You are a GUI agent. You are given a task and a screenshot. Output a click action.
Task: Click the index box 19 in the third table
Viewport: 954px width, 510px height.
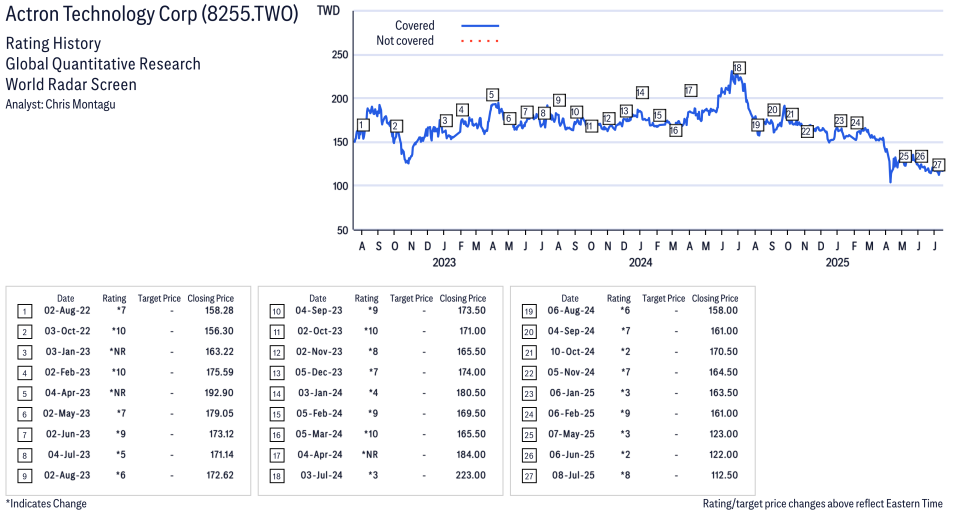point(529,312)
